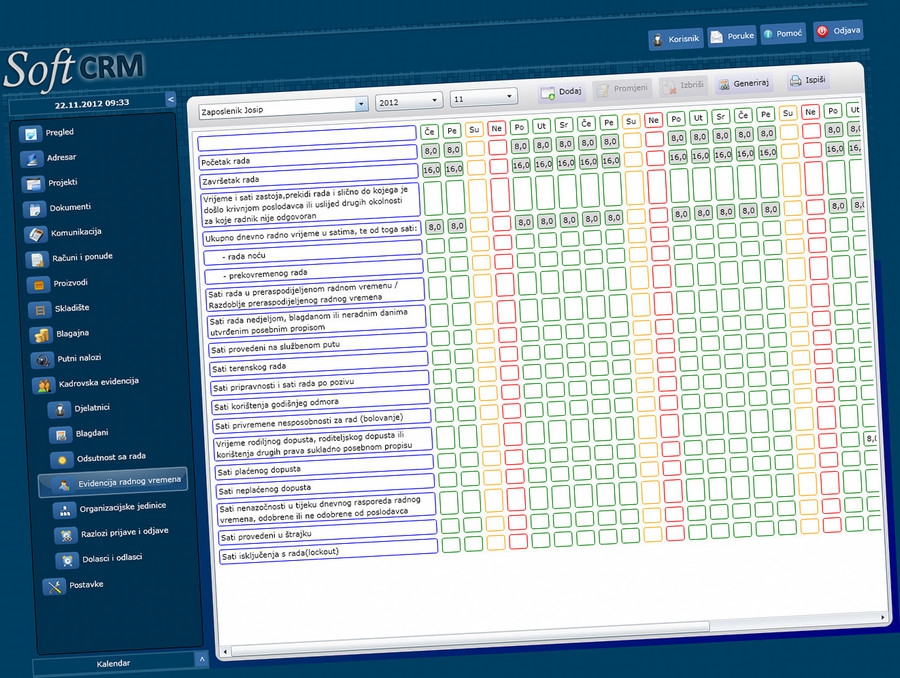
Task: Click the date 22.11.2012 09:33 display
Action: pos(92,104)
